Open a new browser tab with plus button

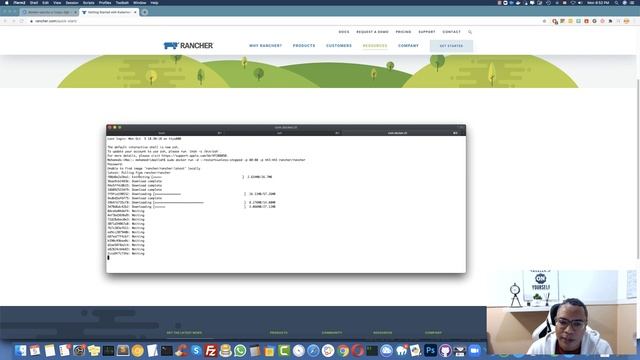(144, 12)
